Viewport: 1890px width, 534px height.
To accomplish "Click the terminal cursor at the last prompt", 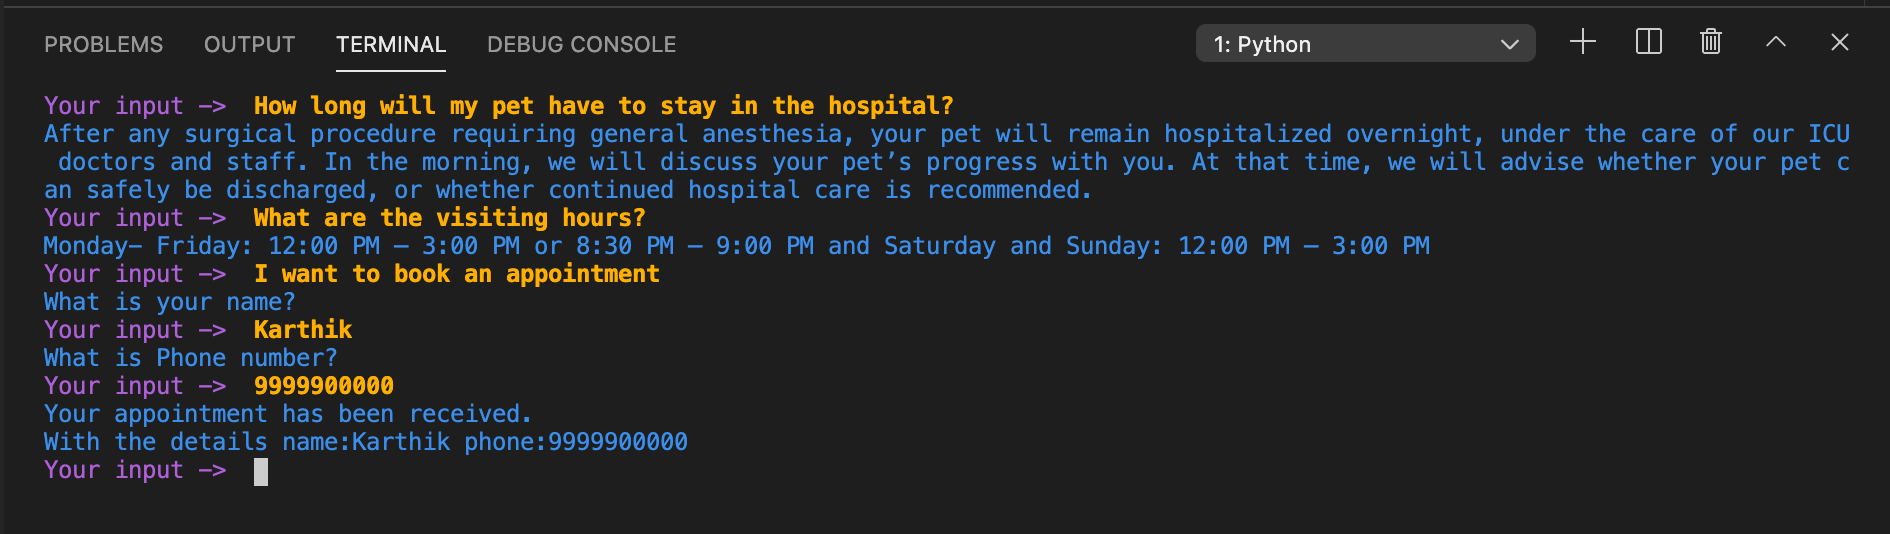I will pos(261,471).
